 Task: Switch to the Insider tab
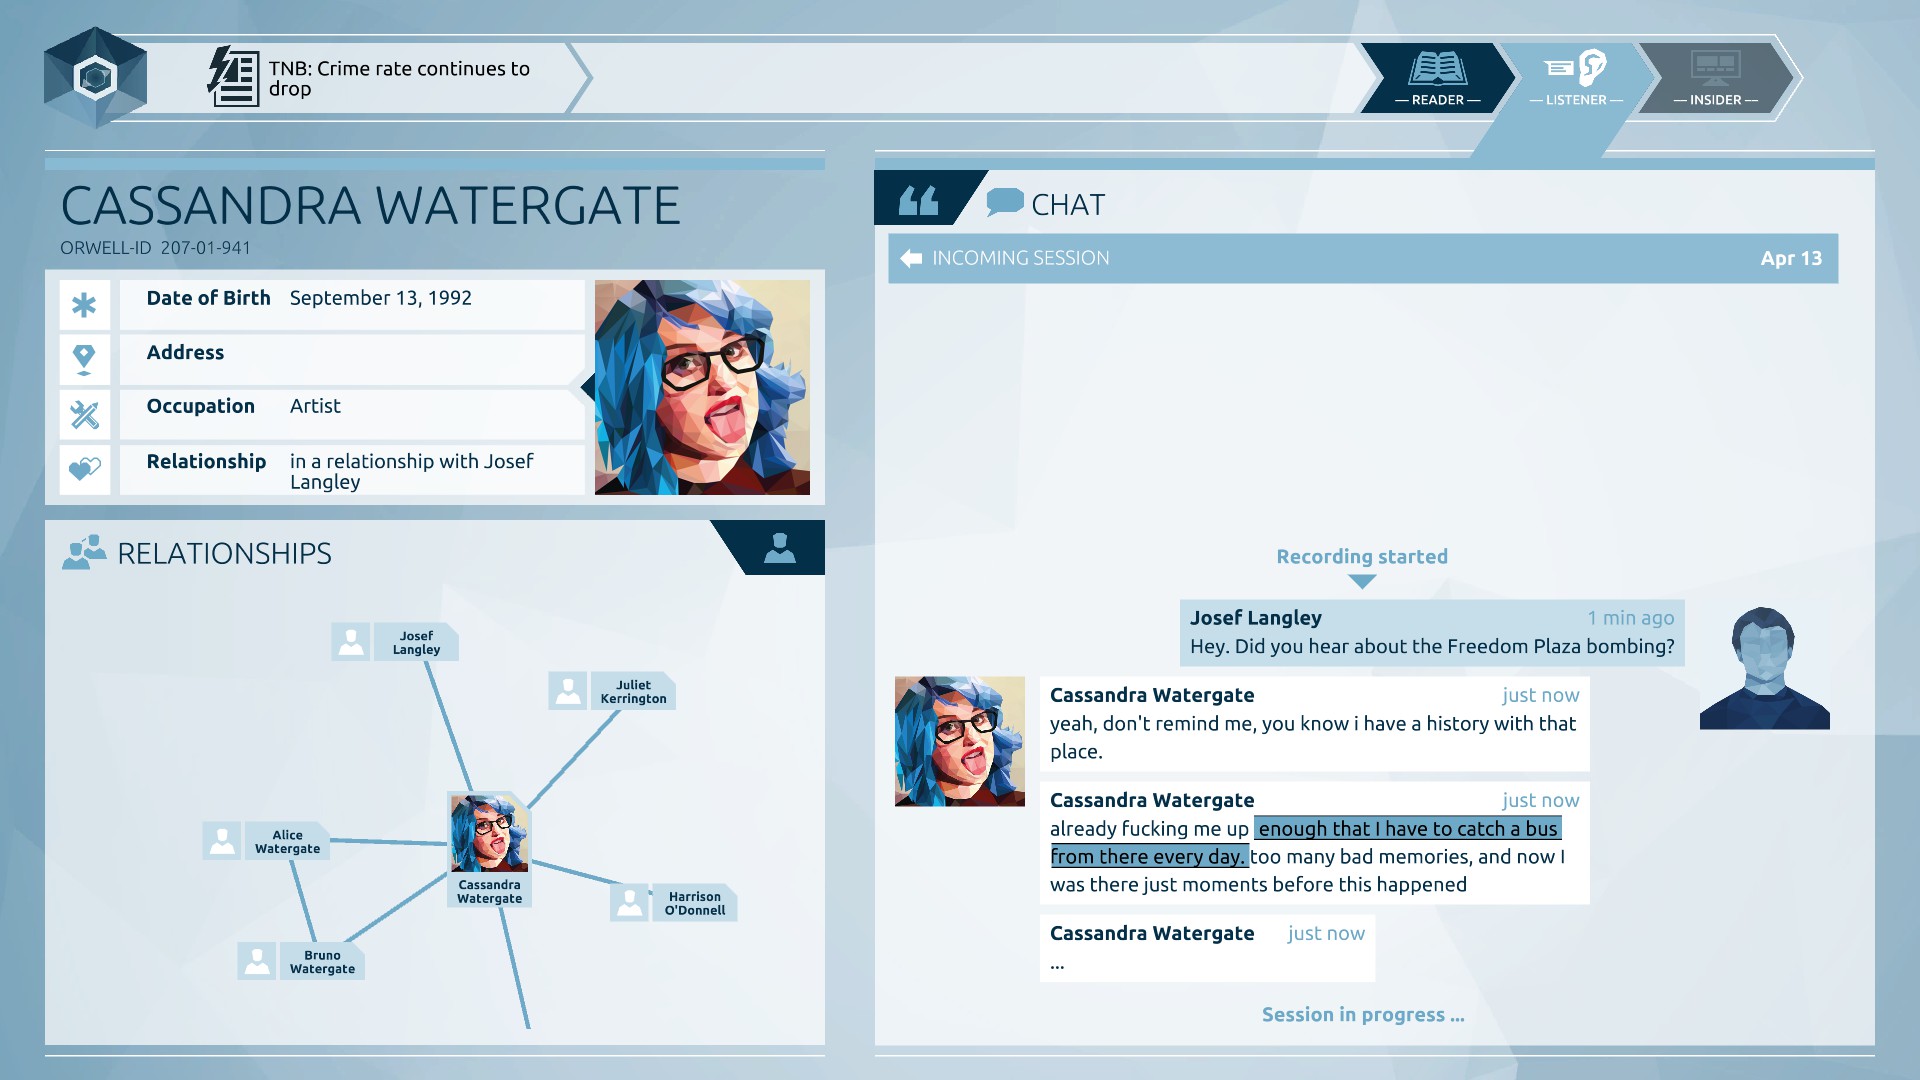click(1715, 78)
